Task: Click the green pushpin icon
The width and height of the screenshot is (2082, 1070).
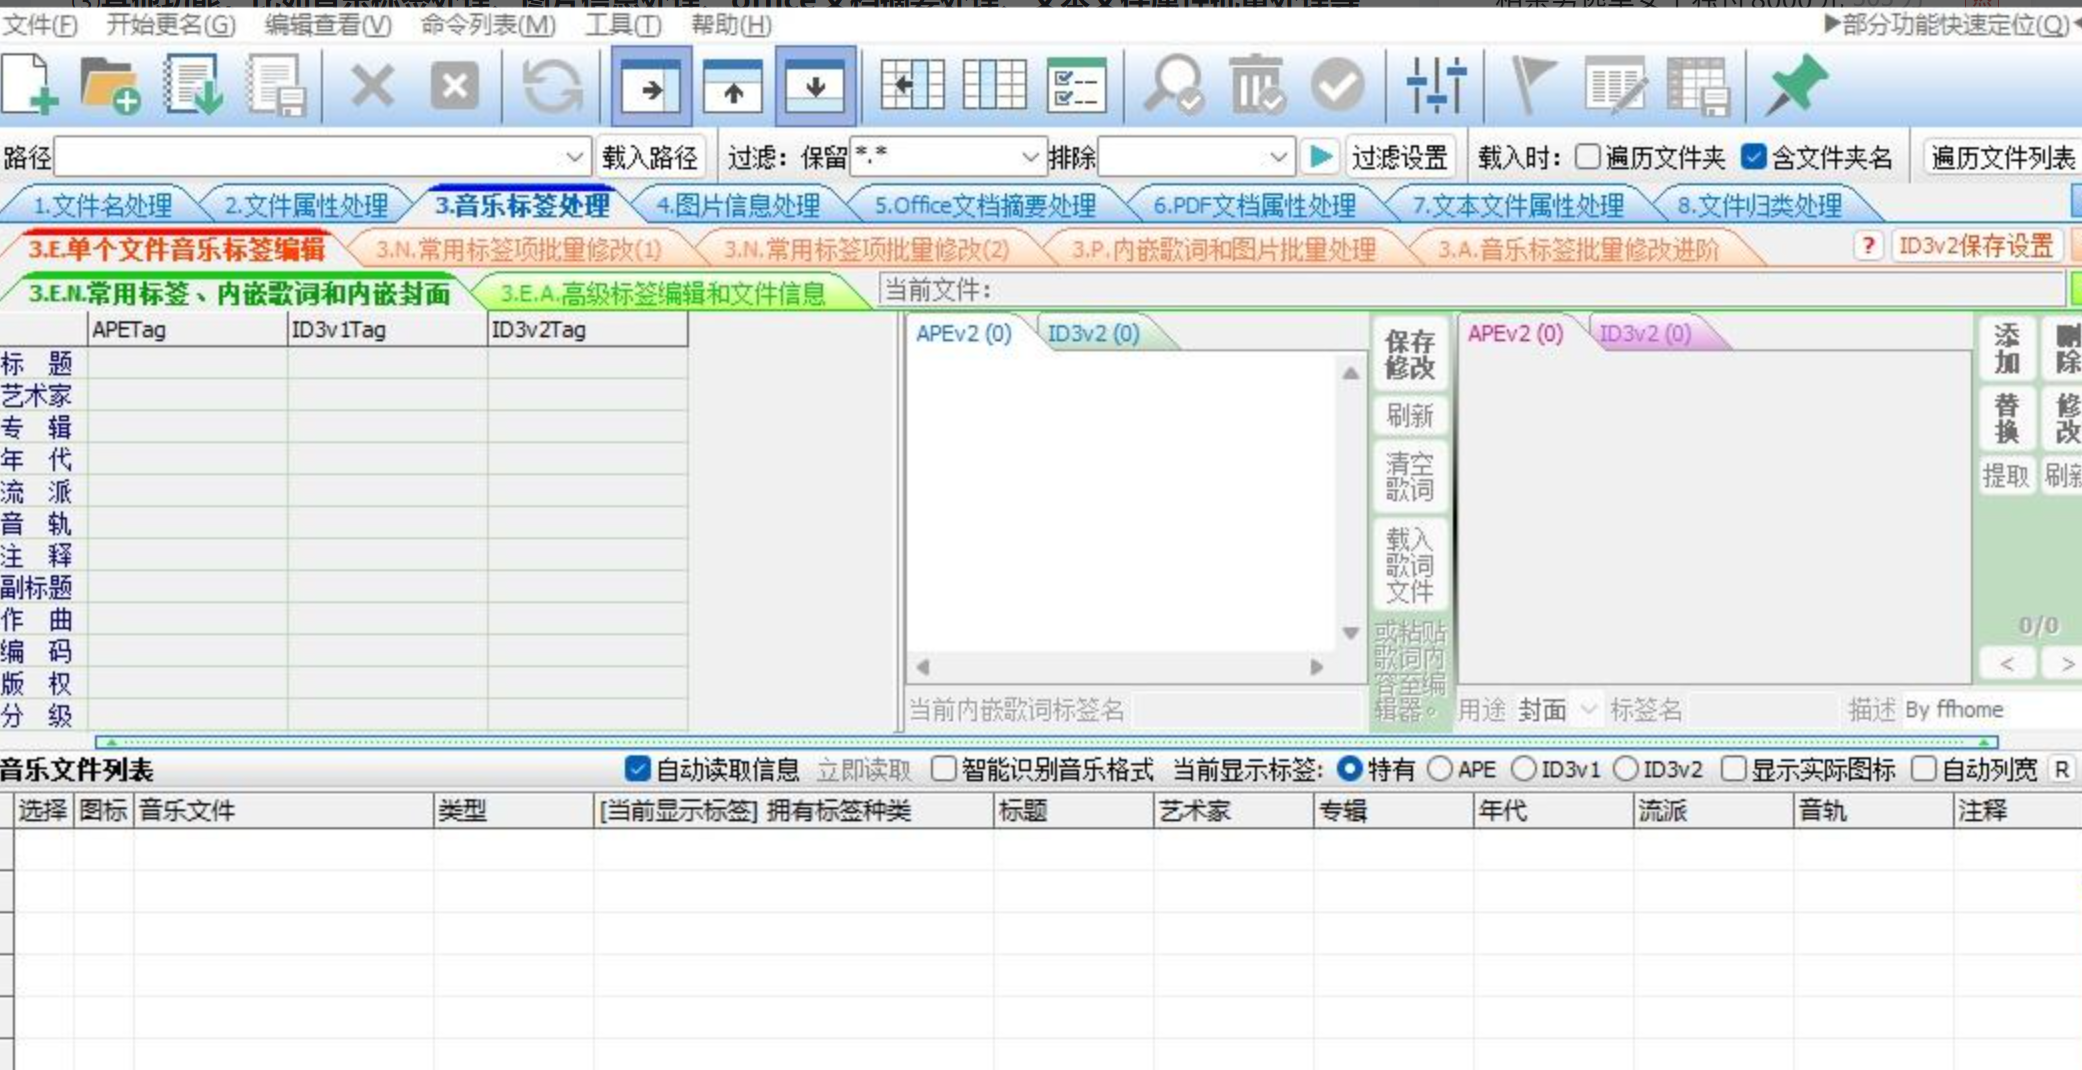Action: coord(1796,85)
